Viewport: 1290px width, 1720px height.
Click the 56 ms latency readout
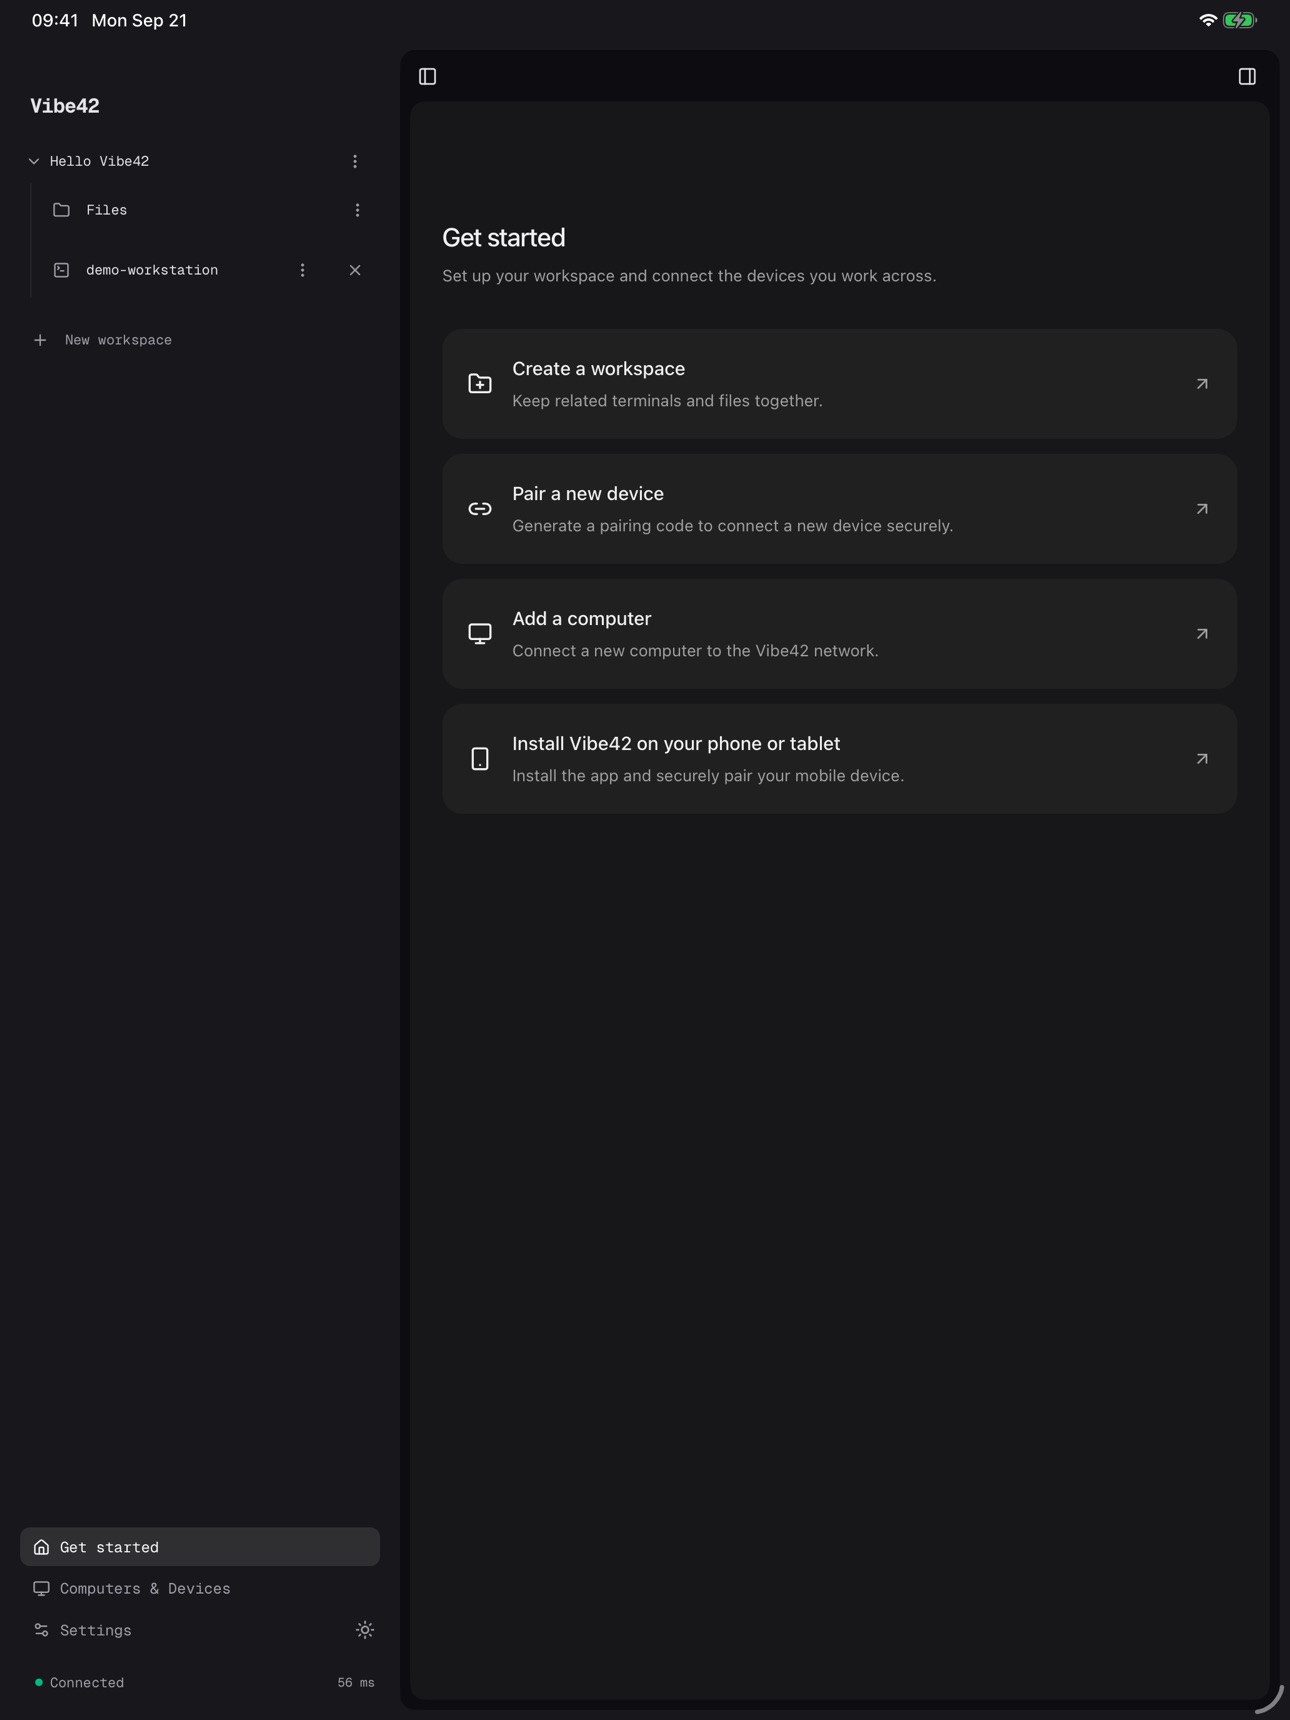pyautogui.click(x=356, y=1683)
